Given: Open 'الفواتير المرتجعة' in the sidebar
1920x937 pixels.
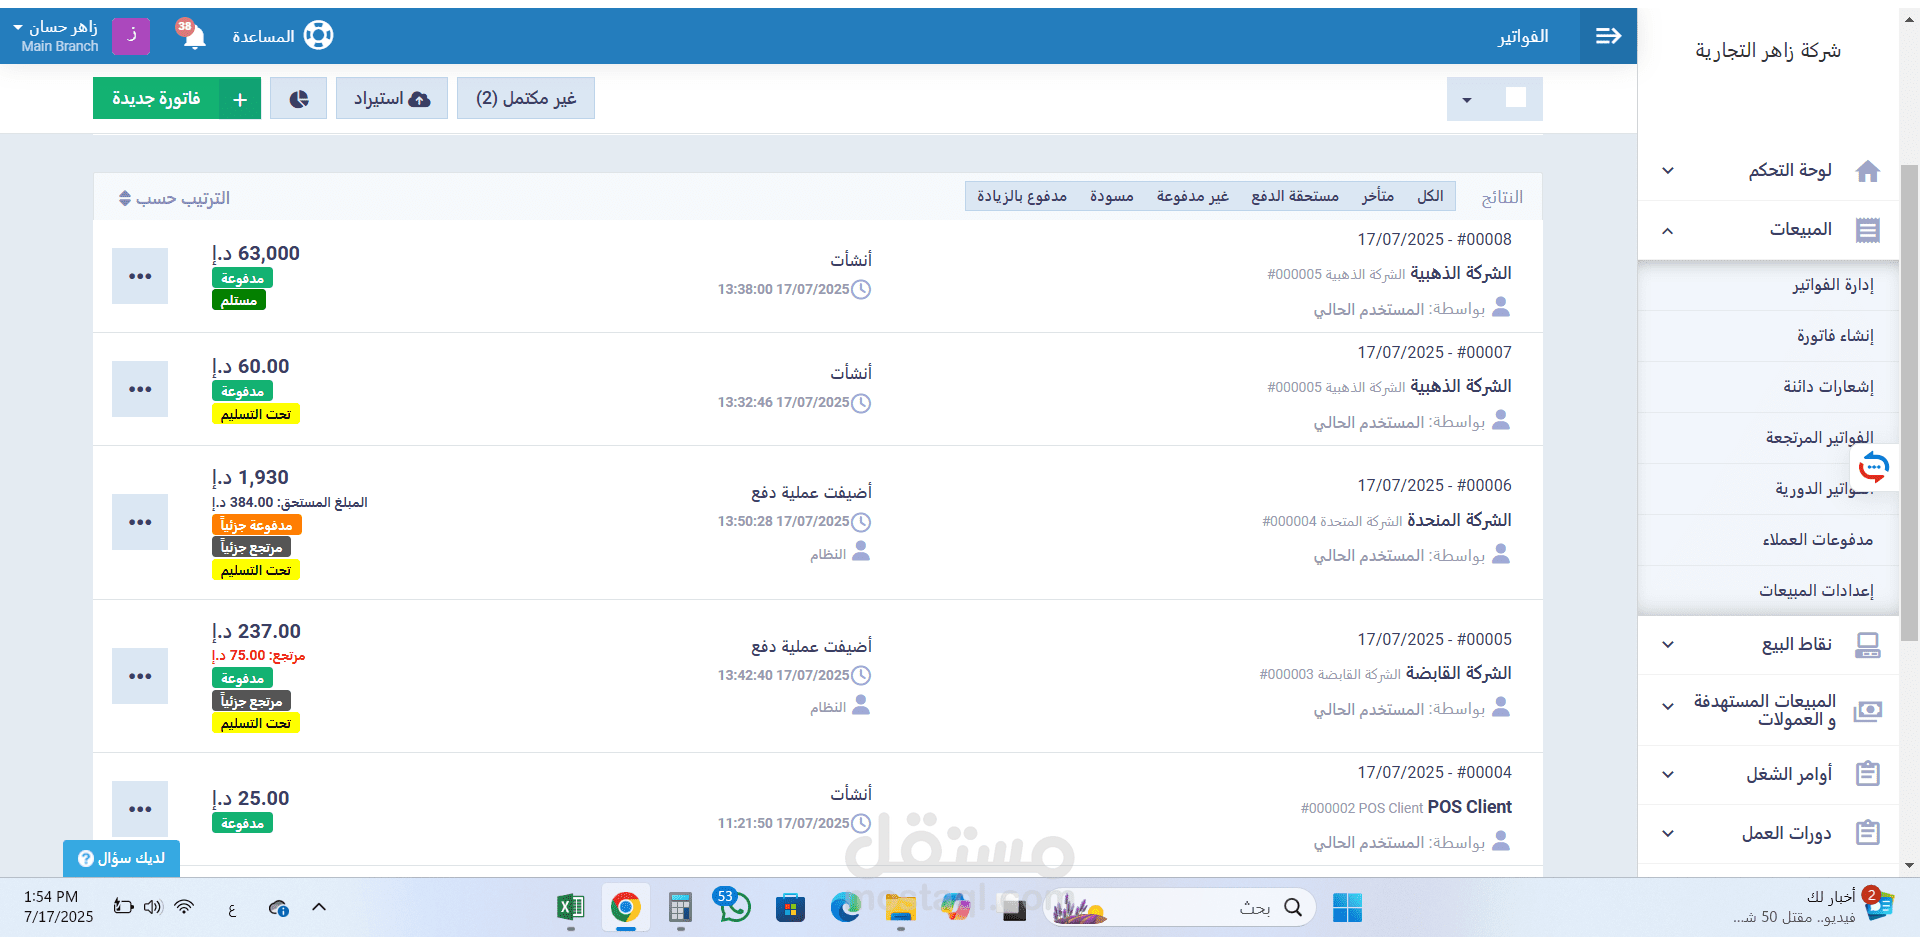Looking at the screenshot, I should pyautogui.click(x=1819, y=438).
